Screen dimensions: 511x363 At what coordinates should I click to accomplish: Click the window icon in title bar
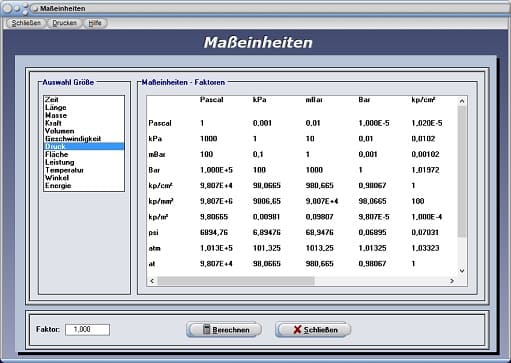35,8
